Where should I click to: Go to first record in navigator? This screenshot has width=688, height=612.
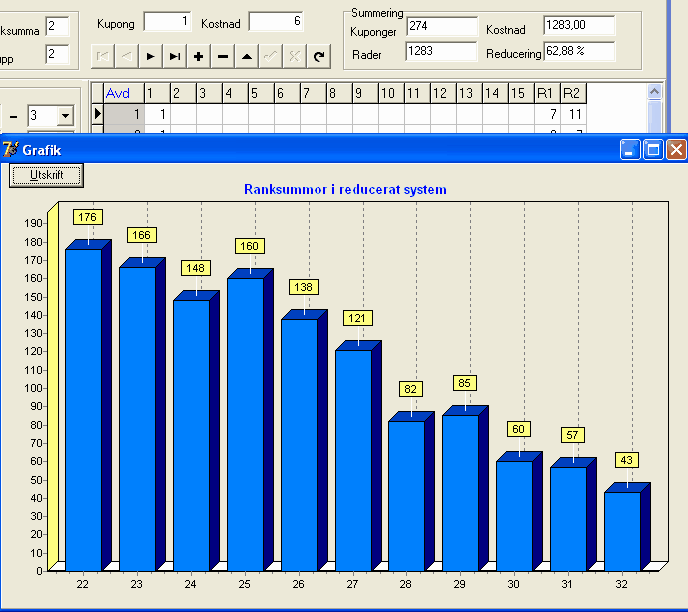pos(103,56)
